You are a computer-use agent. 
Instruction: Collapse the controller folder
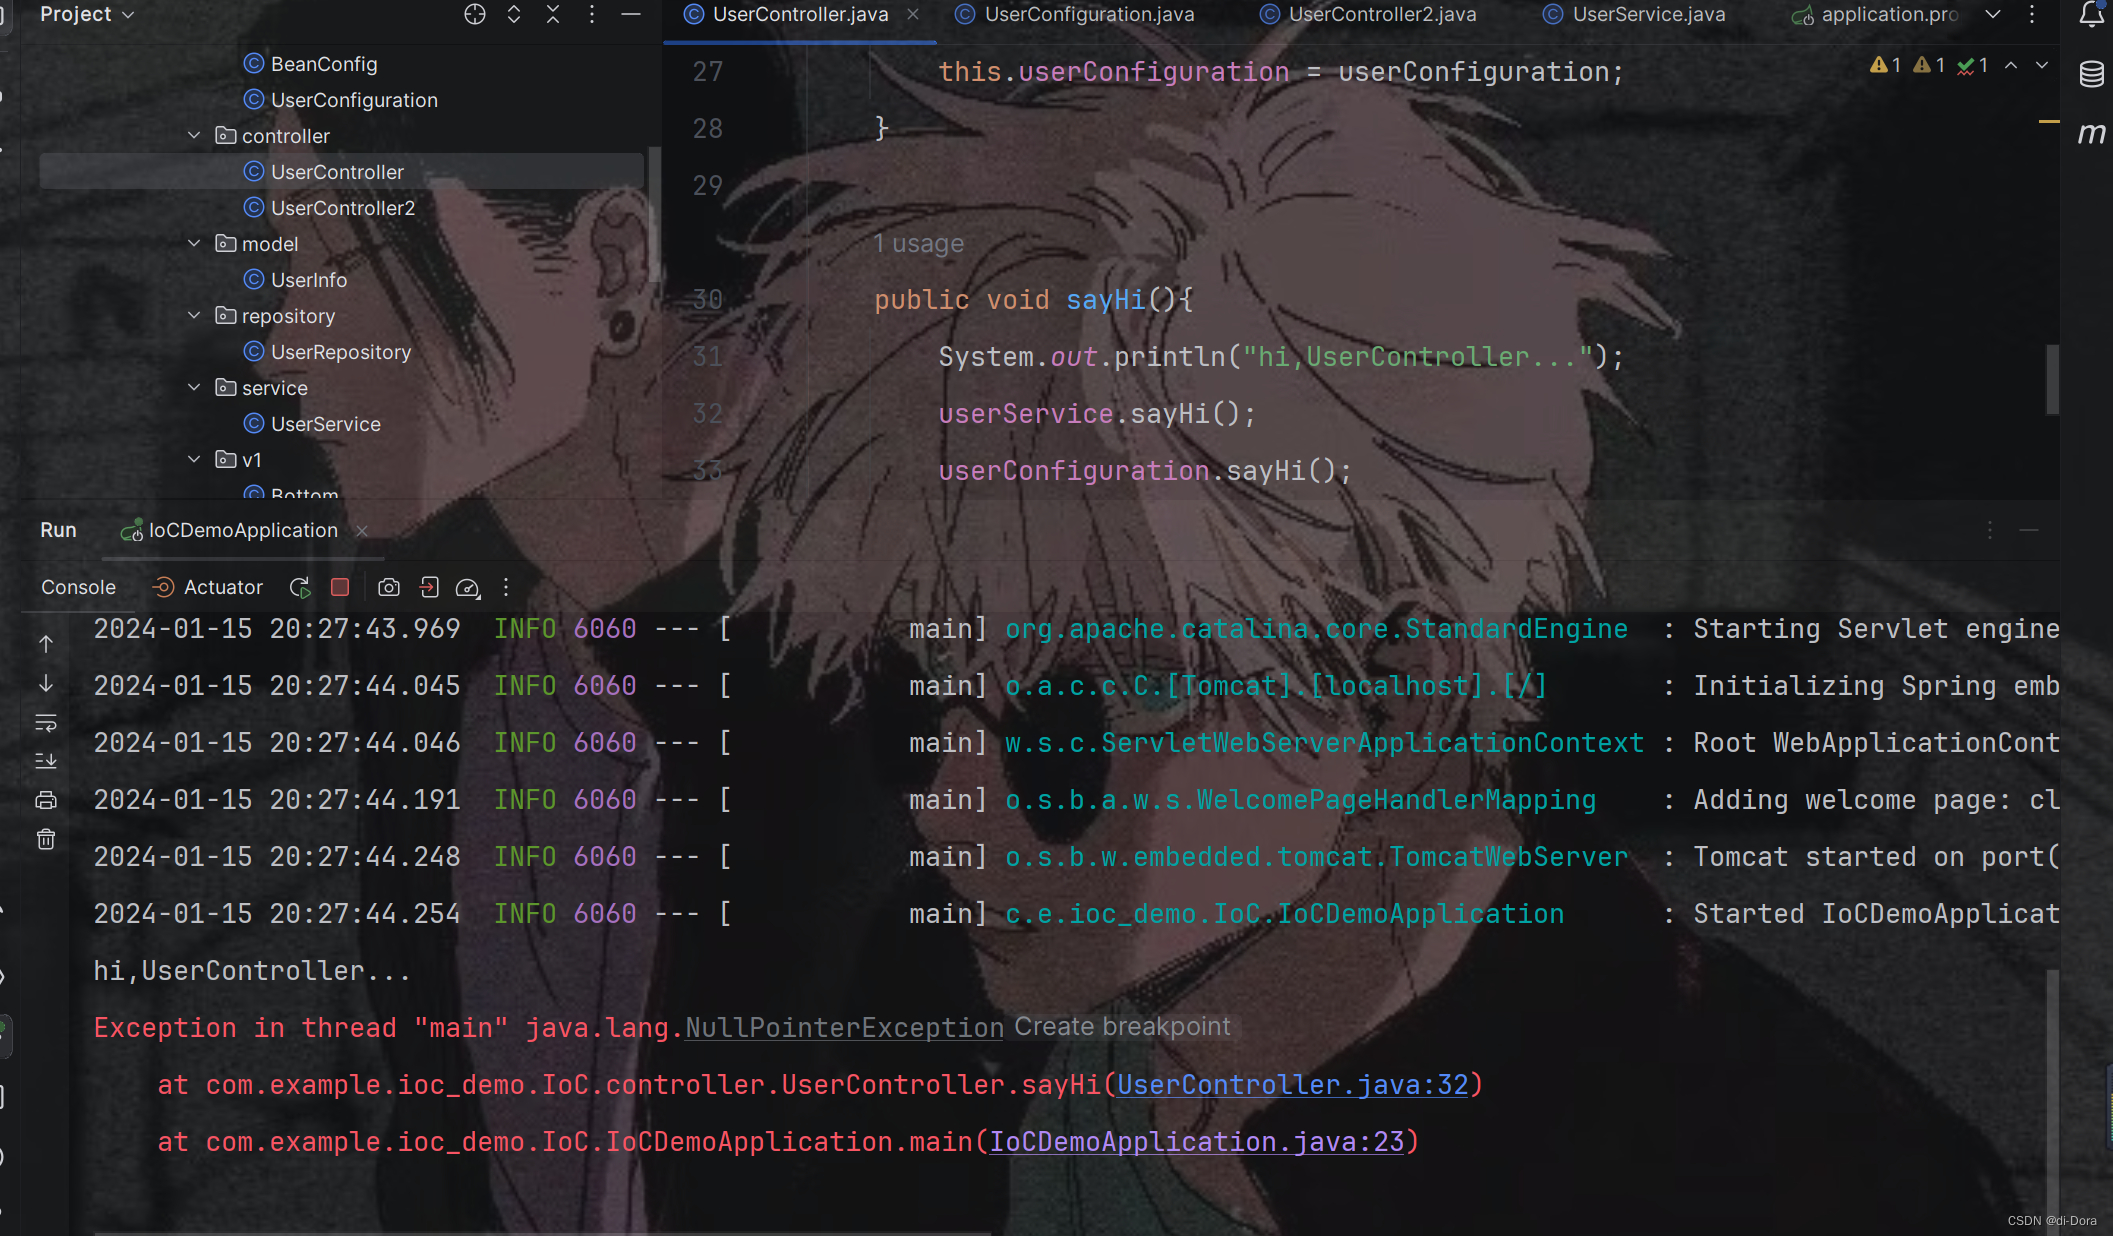(194, 135)
